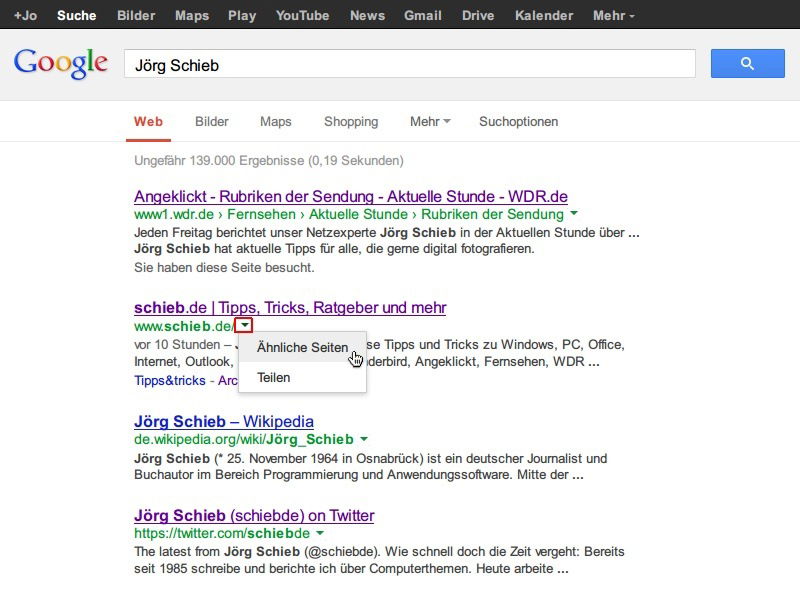
Task: Choose Ähnliche Seiten from the popup menu
Action: coord(303,347)
